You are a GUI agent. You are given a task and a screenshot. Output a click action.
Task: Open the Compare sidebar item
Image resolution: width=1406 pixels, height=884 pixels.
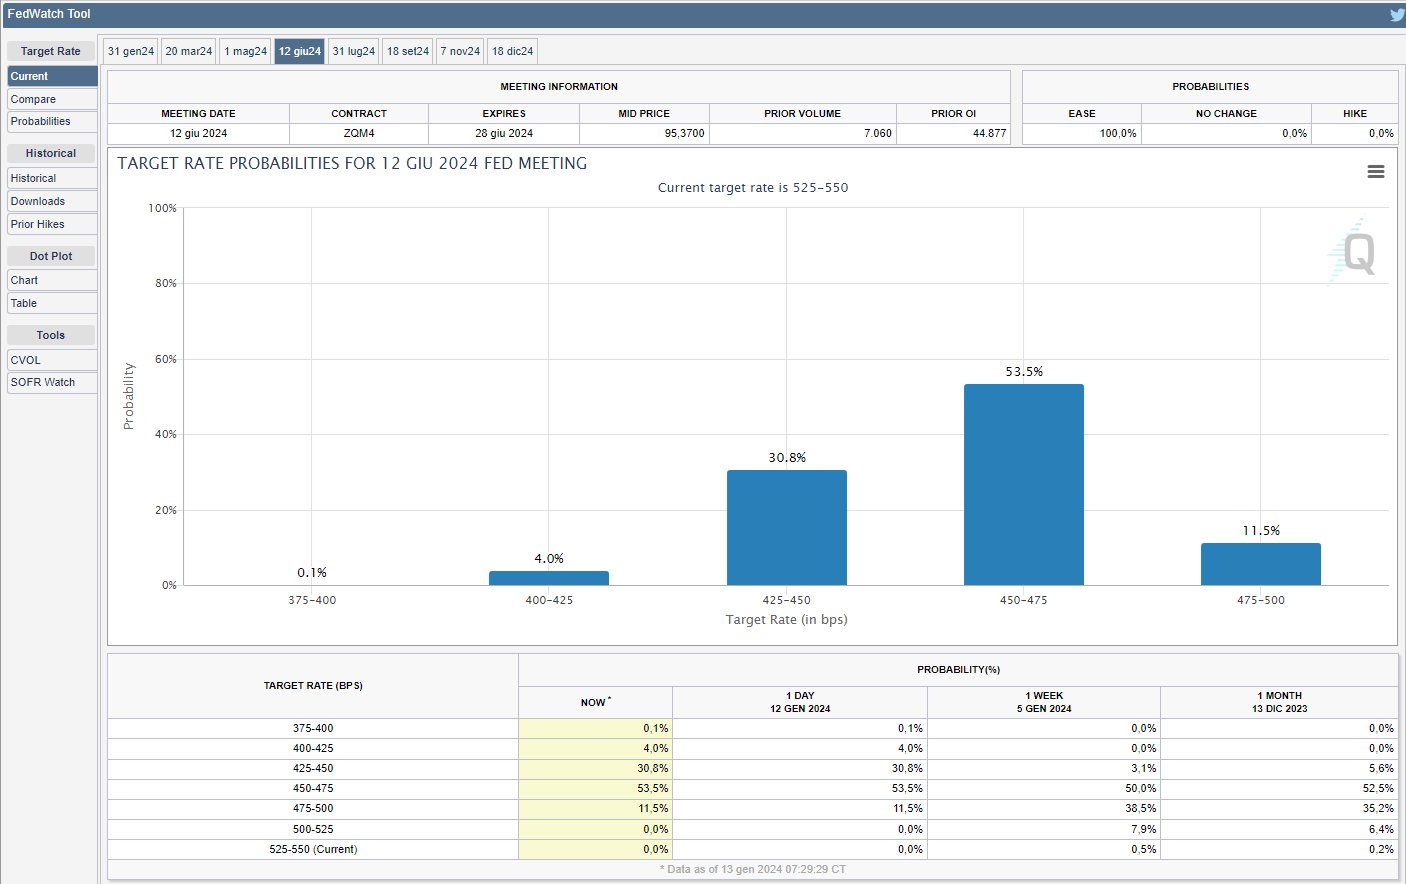pyautogui.click(x=52, y=99)
